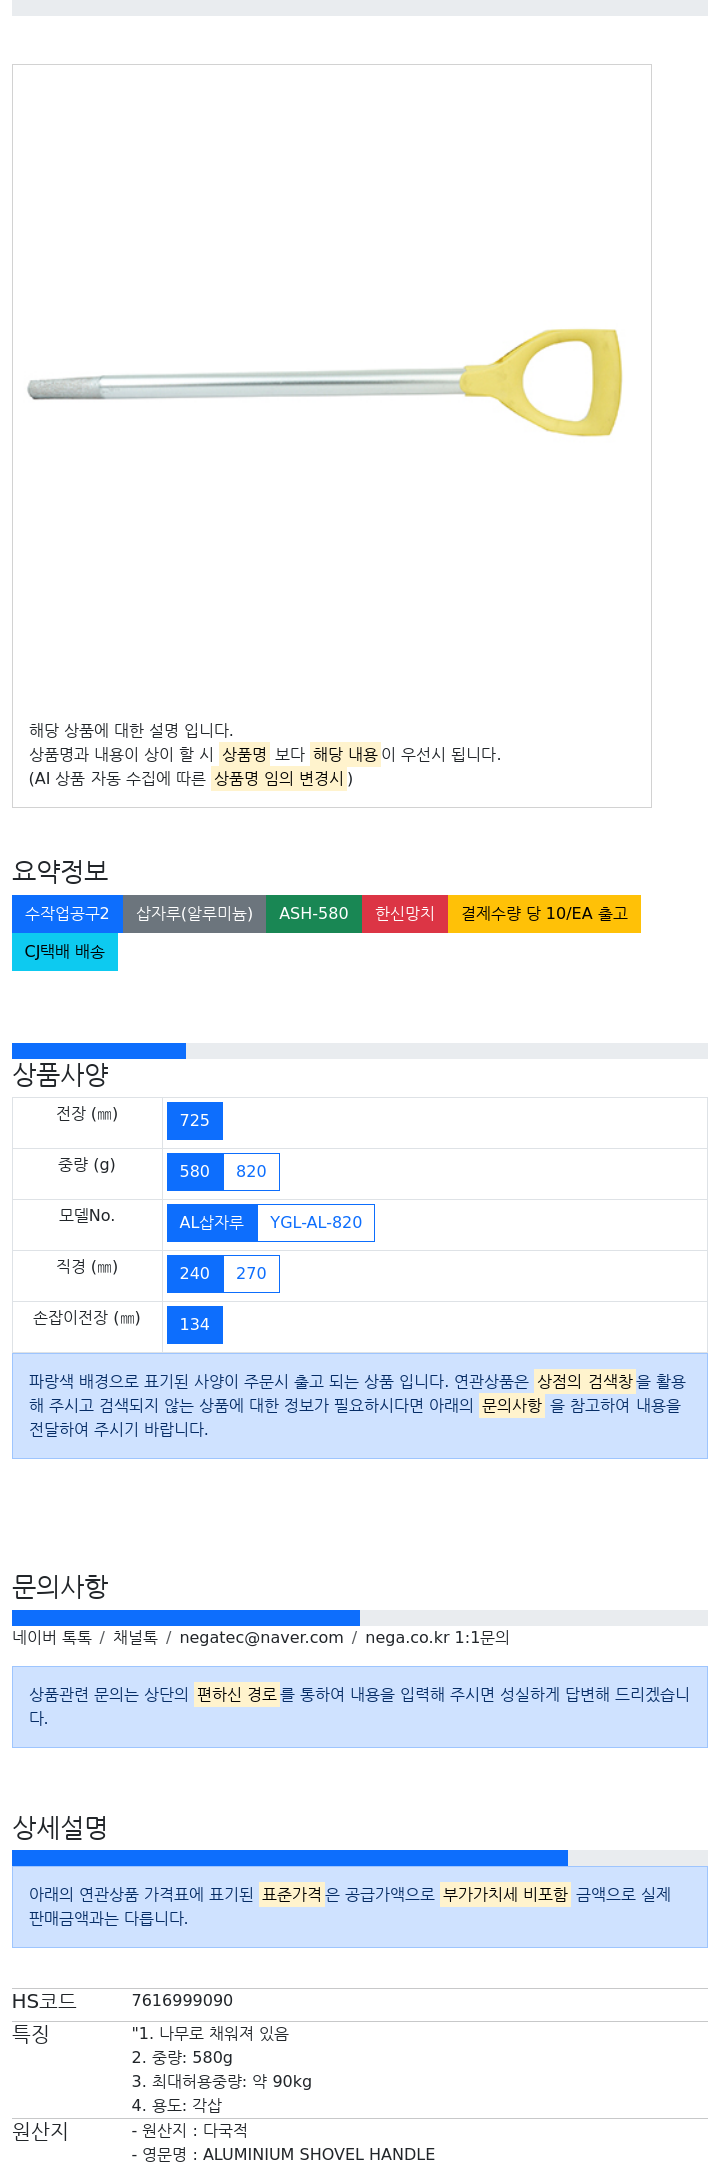Click the negatec@naver.com email contact
This screenshot has height=2167, width=720.
click(x=261, y=1638)
